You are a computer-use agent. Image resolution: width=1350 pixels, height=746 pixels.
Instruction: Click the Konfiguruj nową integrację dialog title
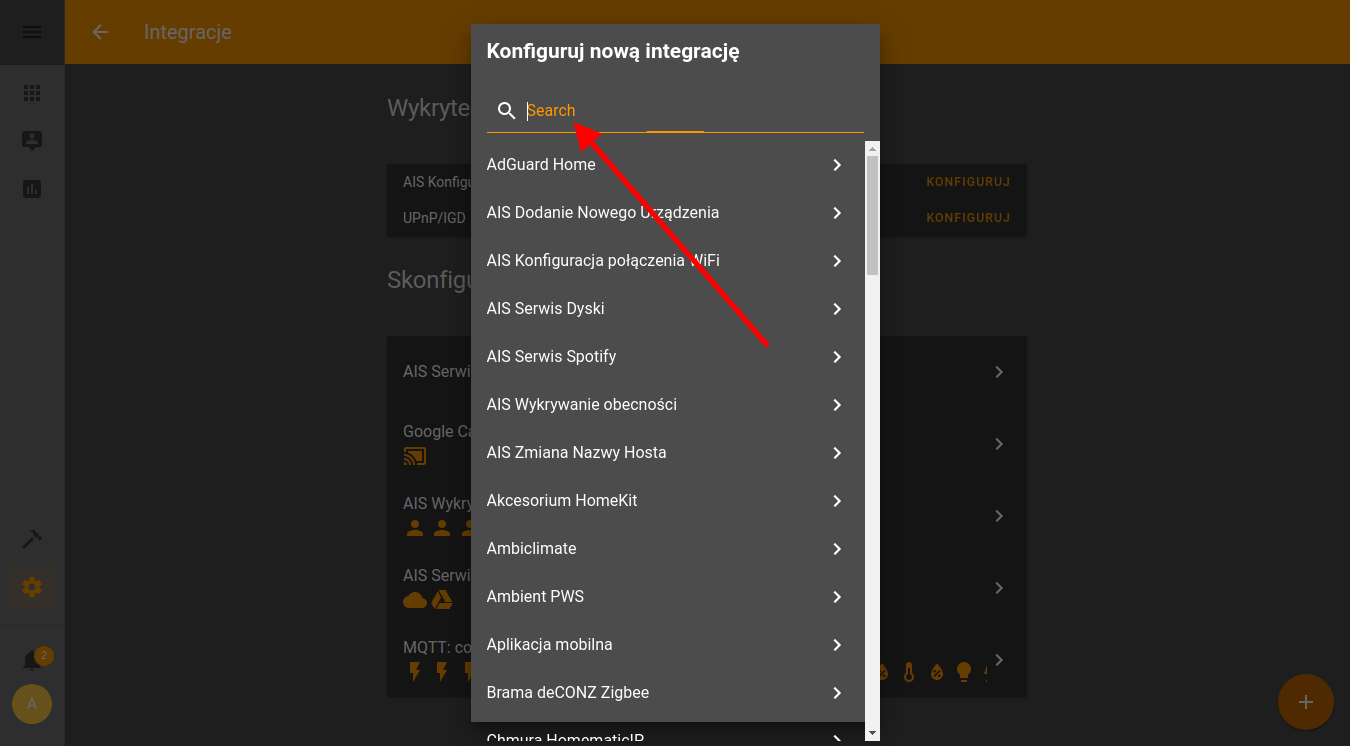pyautogui.click(x=613, y=52)
